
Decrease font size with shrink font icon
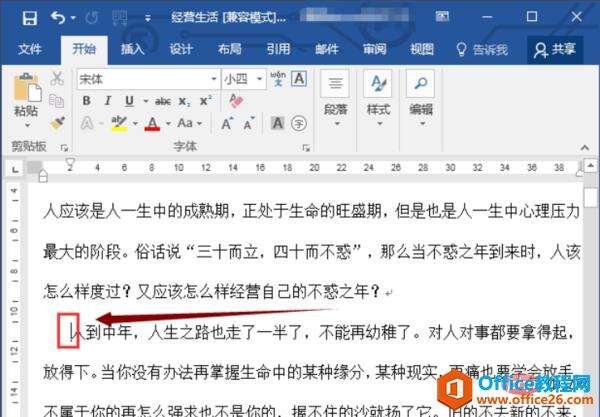coord(249,123)
